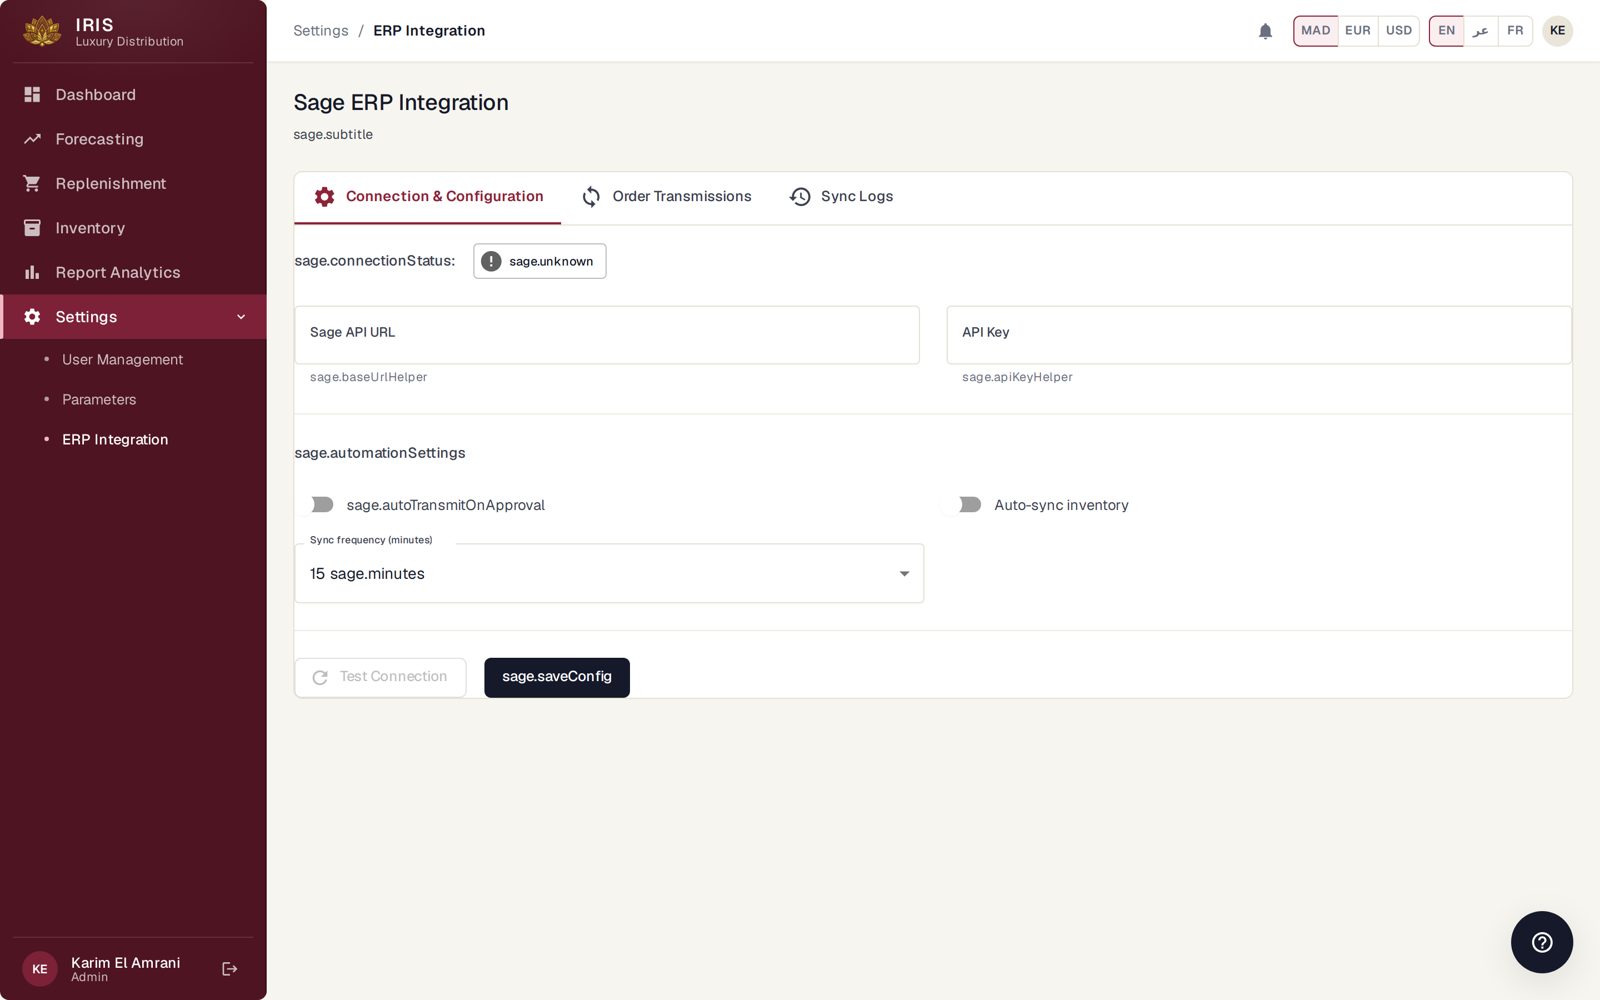Image resolution: width=1600 pixels, height=1000 pixels.
Task: Click the history clock icon on Sync Logs
Action: [x=800, y=197]
